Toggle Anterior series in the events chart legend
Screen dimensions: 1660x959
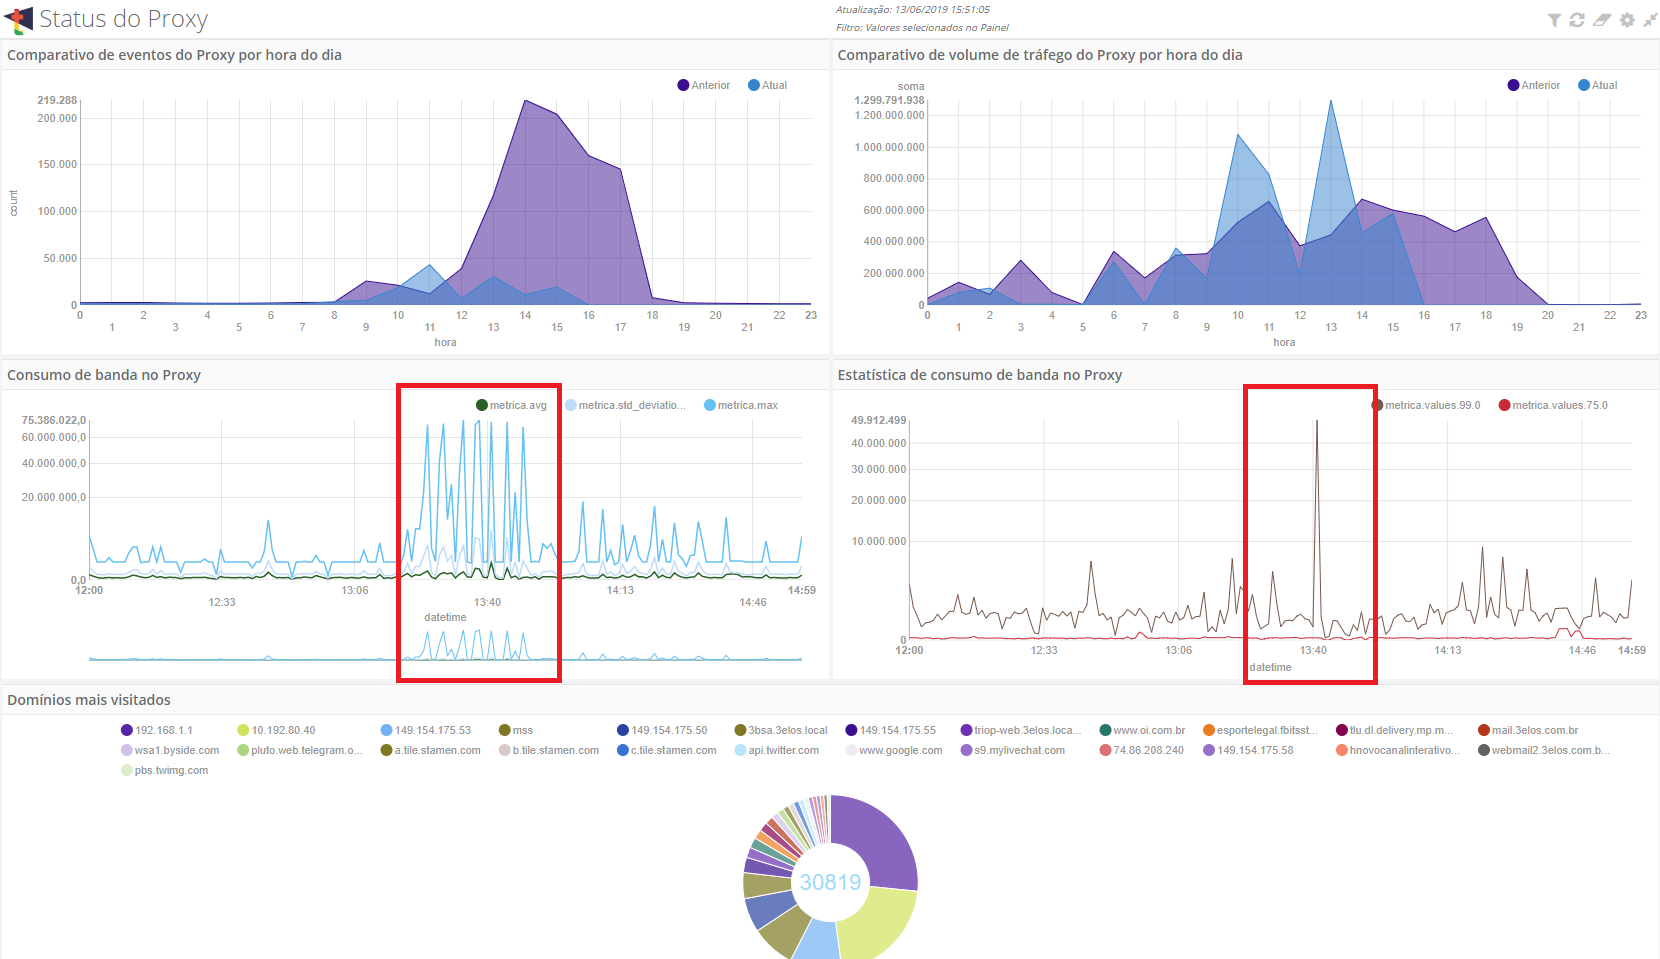704,85
